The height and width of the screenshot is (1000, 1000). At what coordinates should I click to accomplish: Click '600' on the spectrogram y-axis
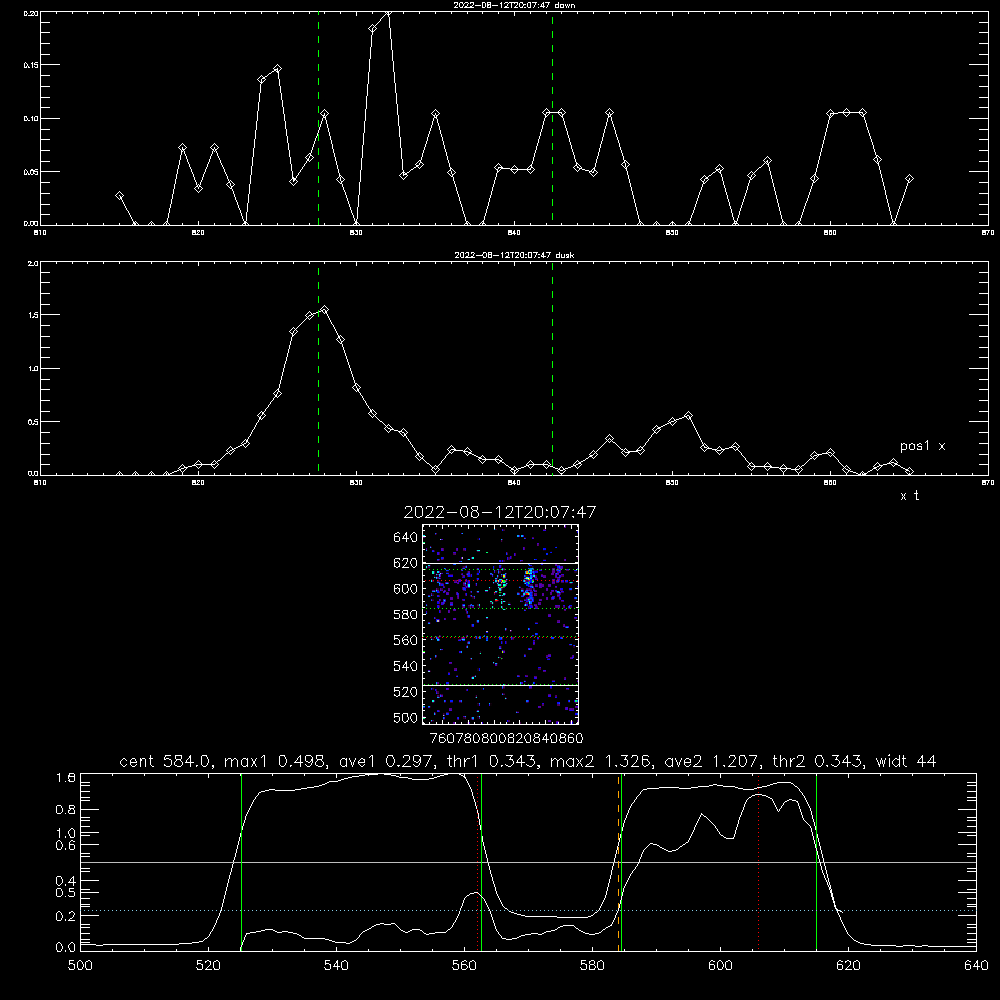(406, 589)
